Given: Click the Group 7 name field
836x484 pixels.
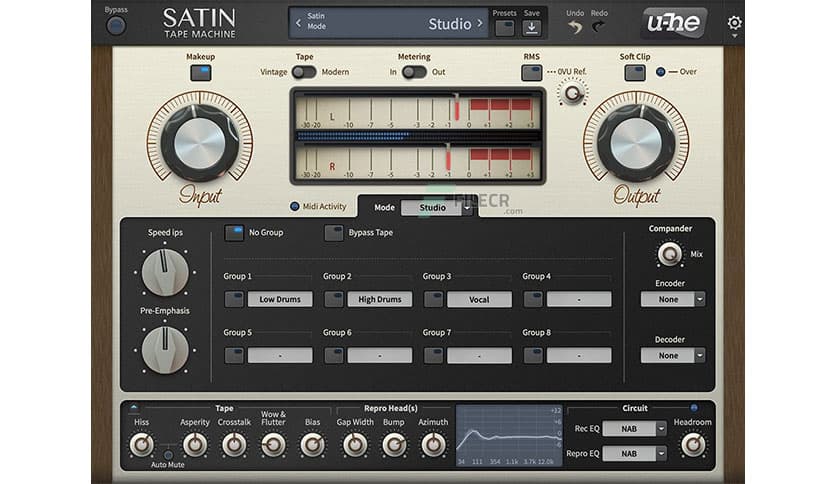Looking at the screenshot, I should [479, 356].
